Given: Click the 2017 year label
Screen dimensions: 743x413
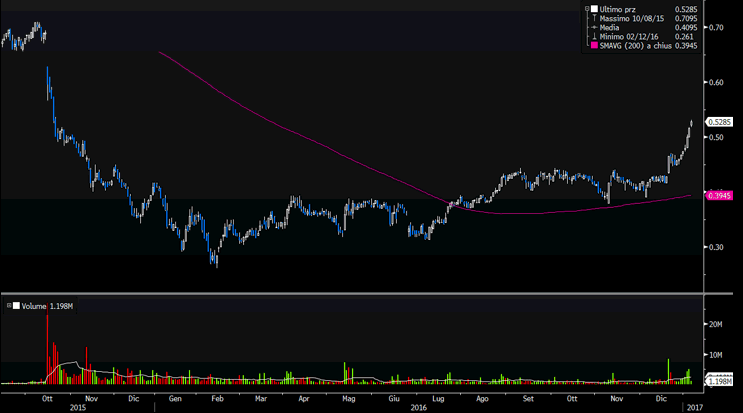Looking at the screenshot, I should (693, 408).
